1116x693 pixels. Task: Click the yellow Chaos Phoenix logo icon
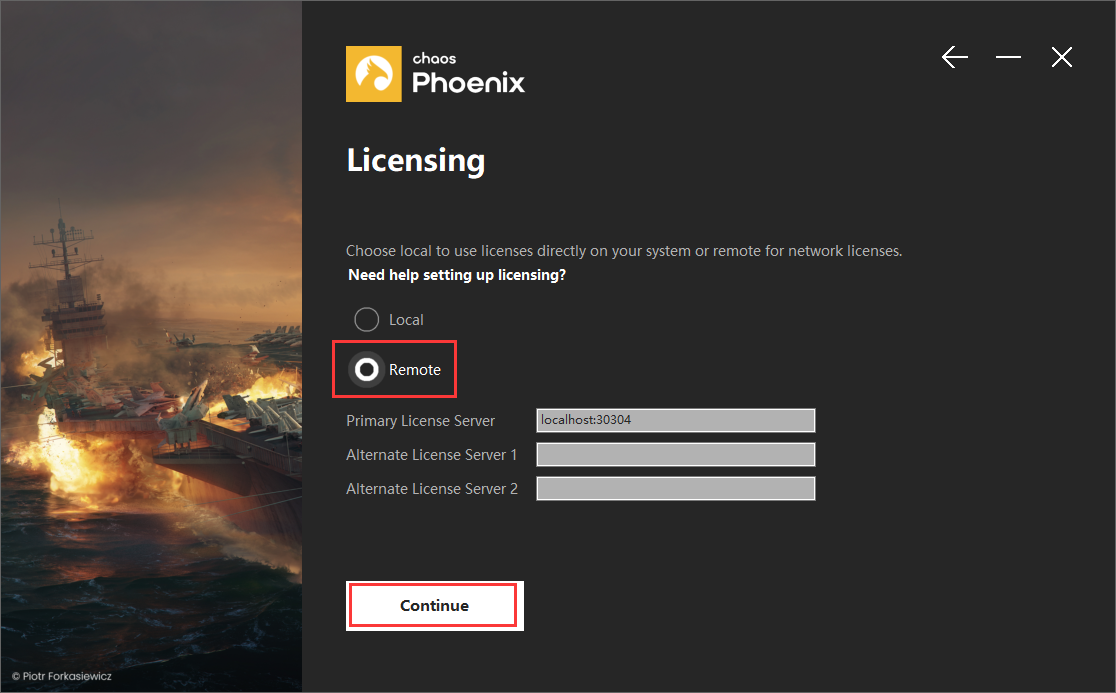[374, 74]
